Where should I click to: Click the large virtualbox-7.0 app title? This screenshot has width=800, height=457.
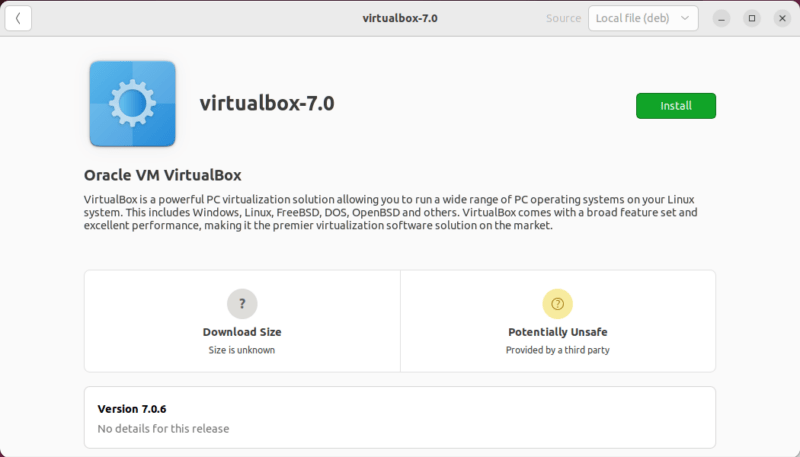[267, 103]
